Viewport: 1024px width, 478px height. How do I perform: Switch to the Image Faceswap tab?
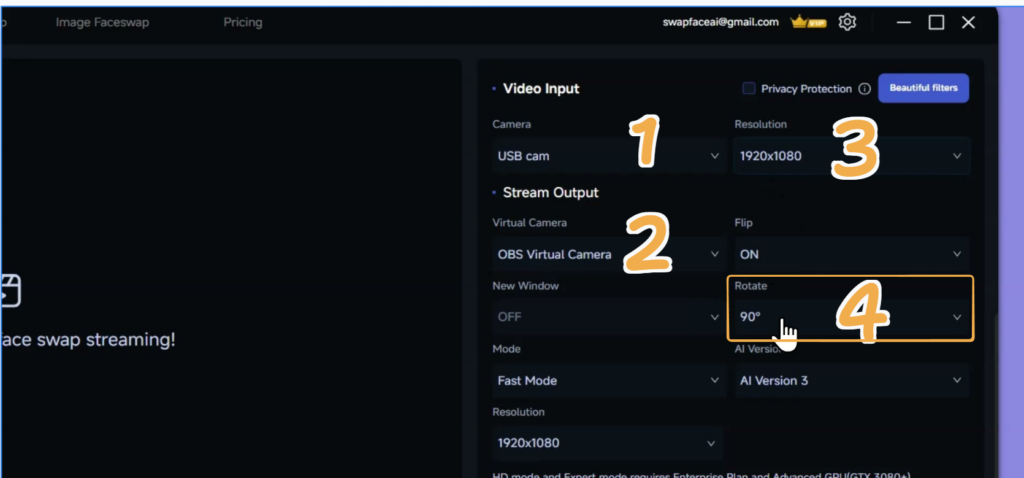click(x=102, y=22)
